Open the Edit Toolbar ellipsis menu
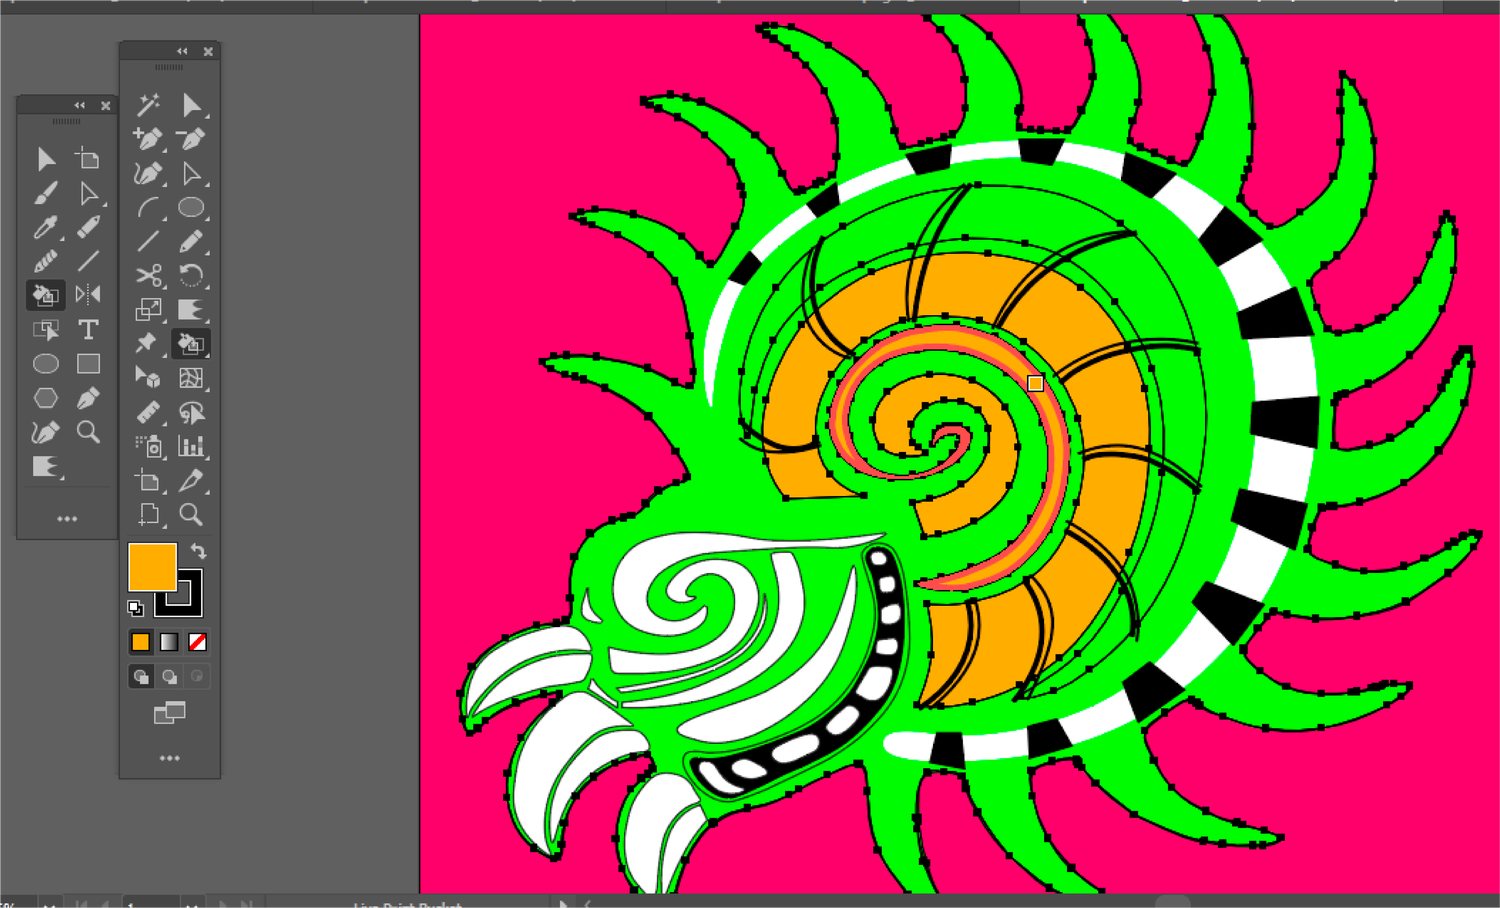 (169, 758)
